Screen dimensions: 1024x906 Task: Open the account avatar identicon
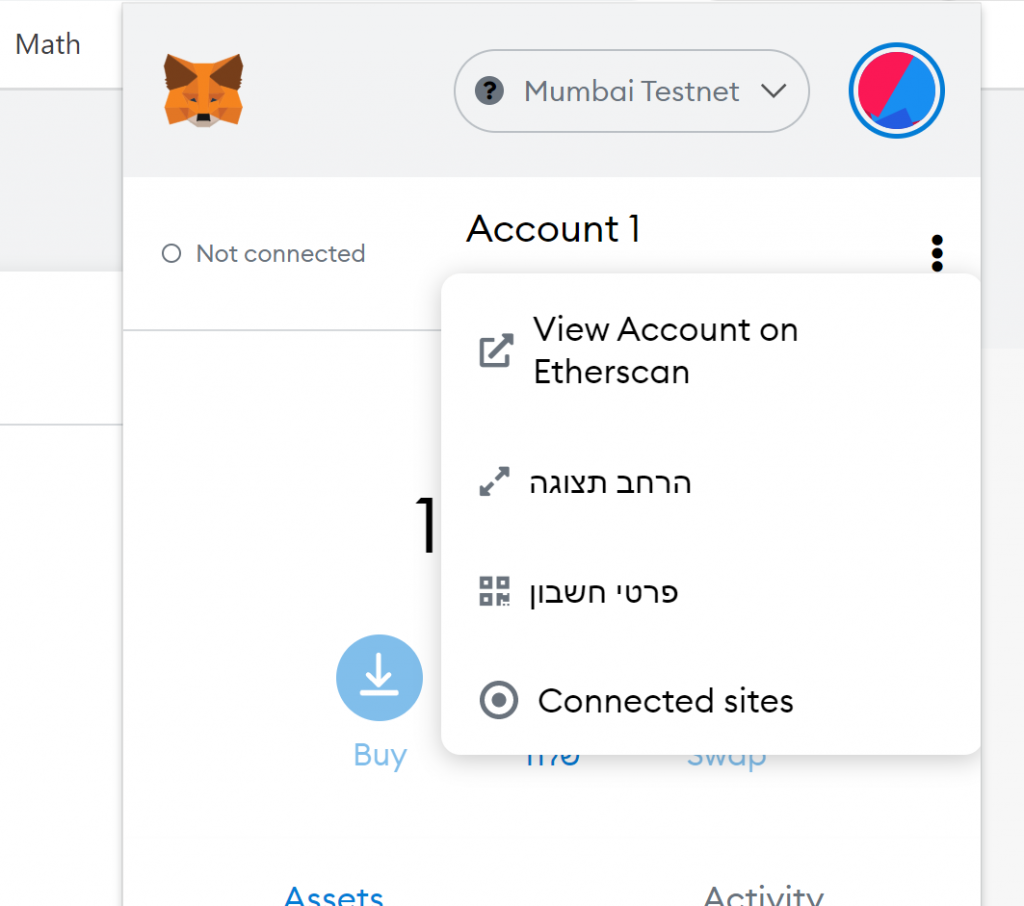pyautogui.click(x=897, y=91)
